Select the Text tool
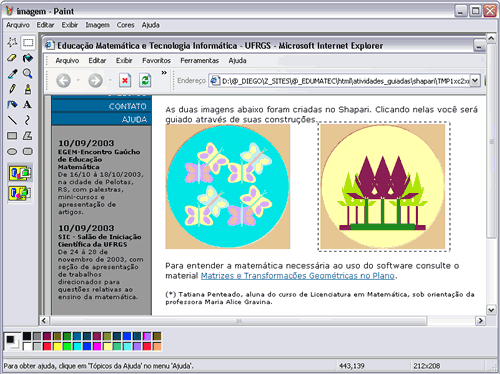This screenshot has height=374, width=500. click(28, 105)
